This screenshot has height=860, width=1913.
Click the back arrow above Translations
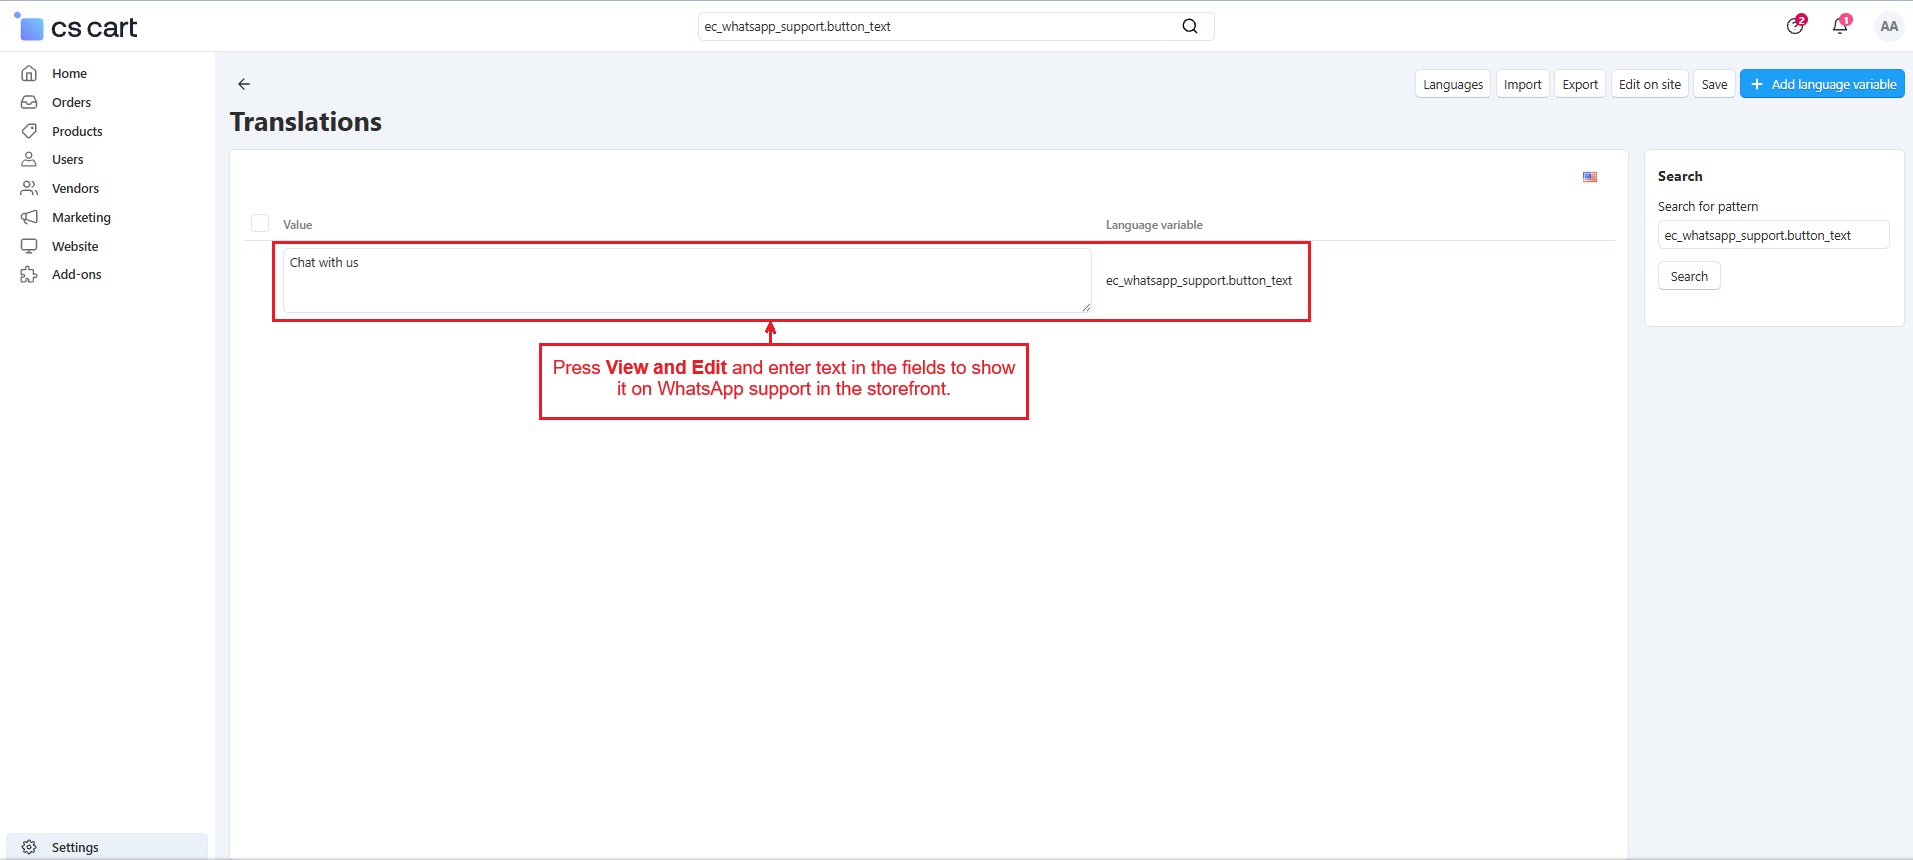[x=244, y=84]
